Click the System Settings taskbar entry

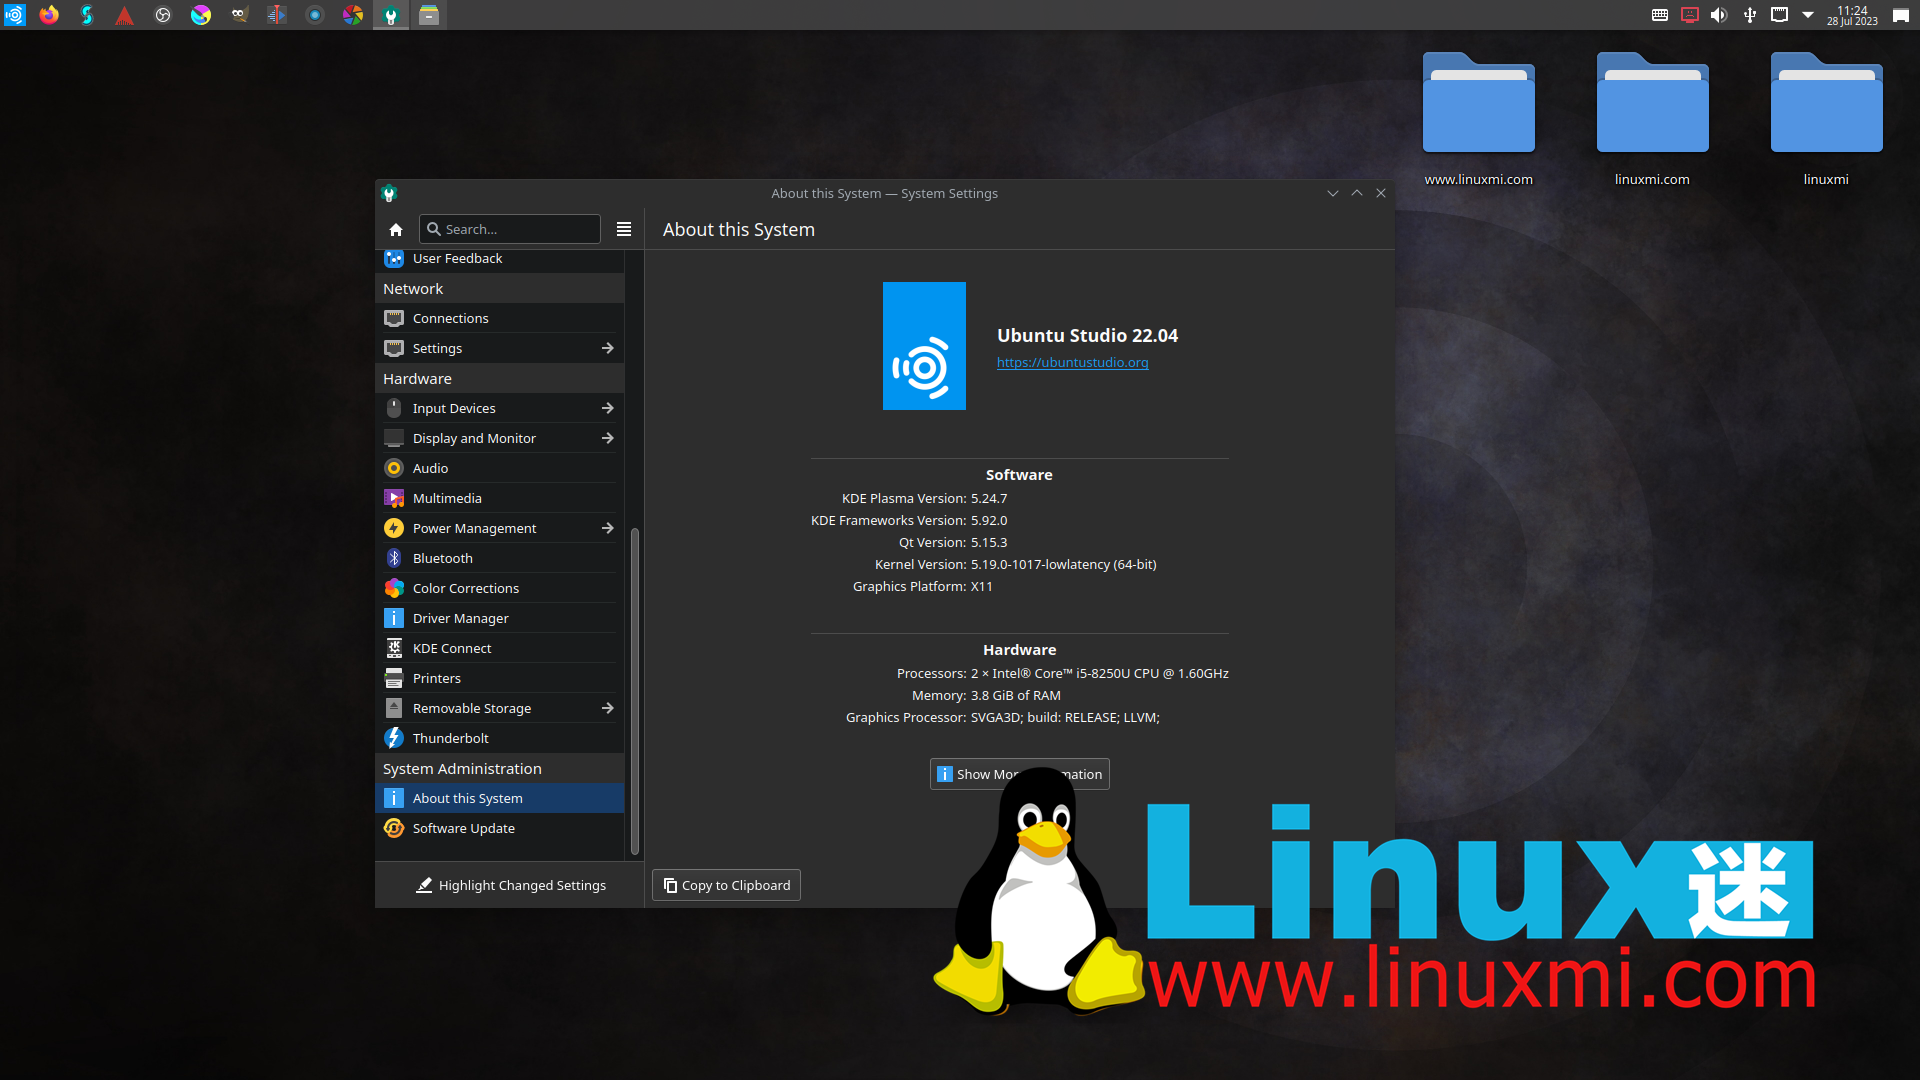point(391,15)
